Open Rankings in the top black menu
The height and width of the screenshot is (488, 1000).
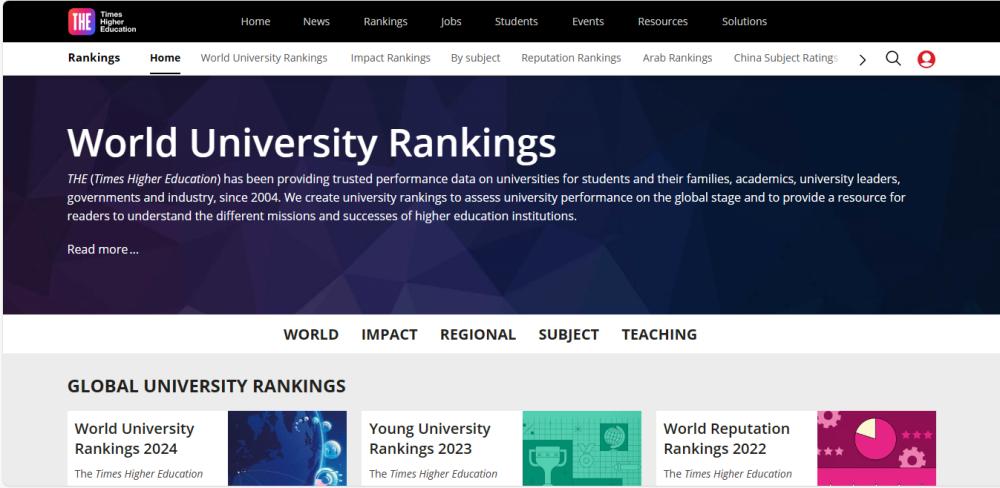385,21
